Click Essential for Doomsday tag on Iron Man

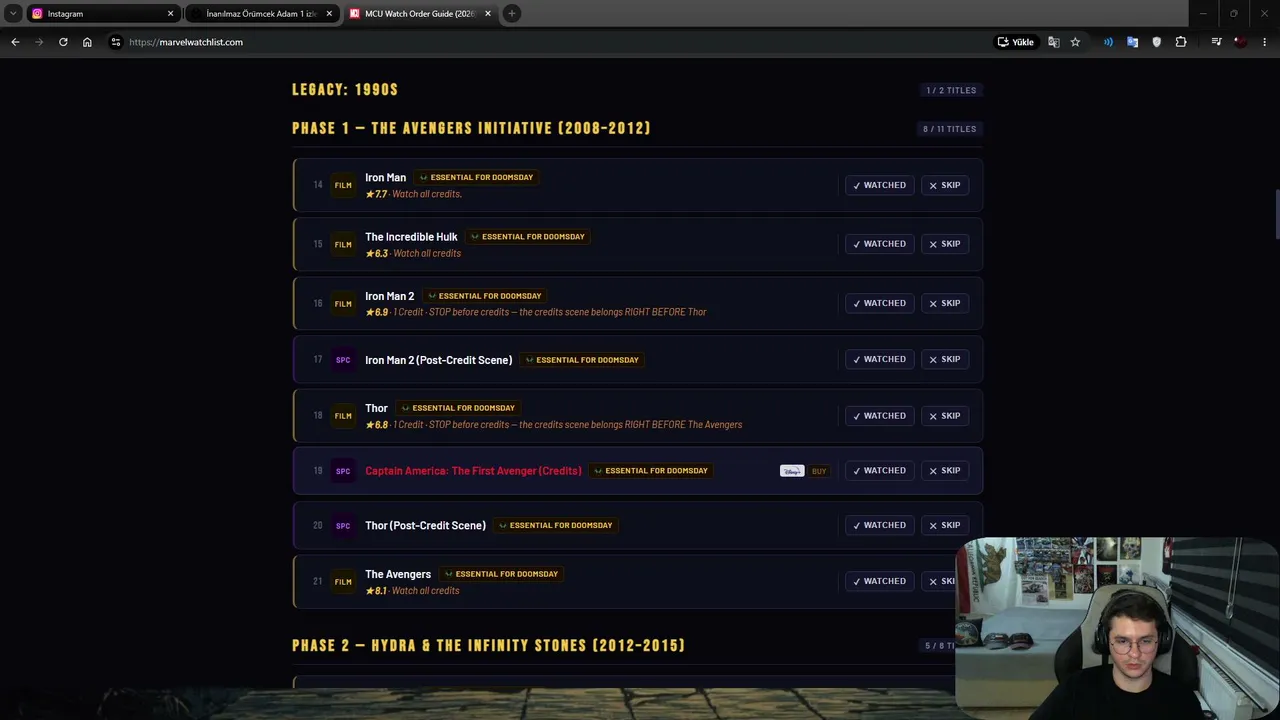476,177
